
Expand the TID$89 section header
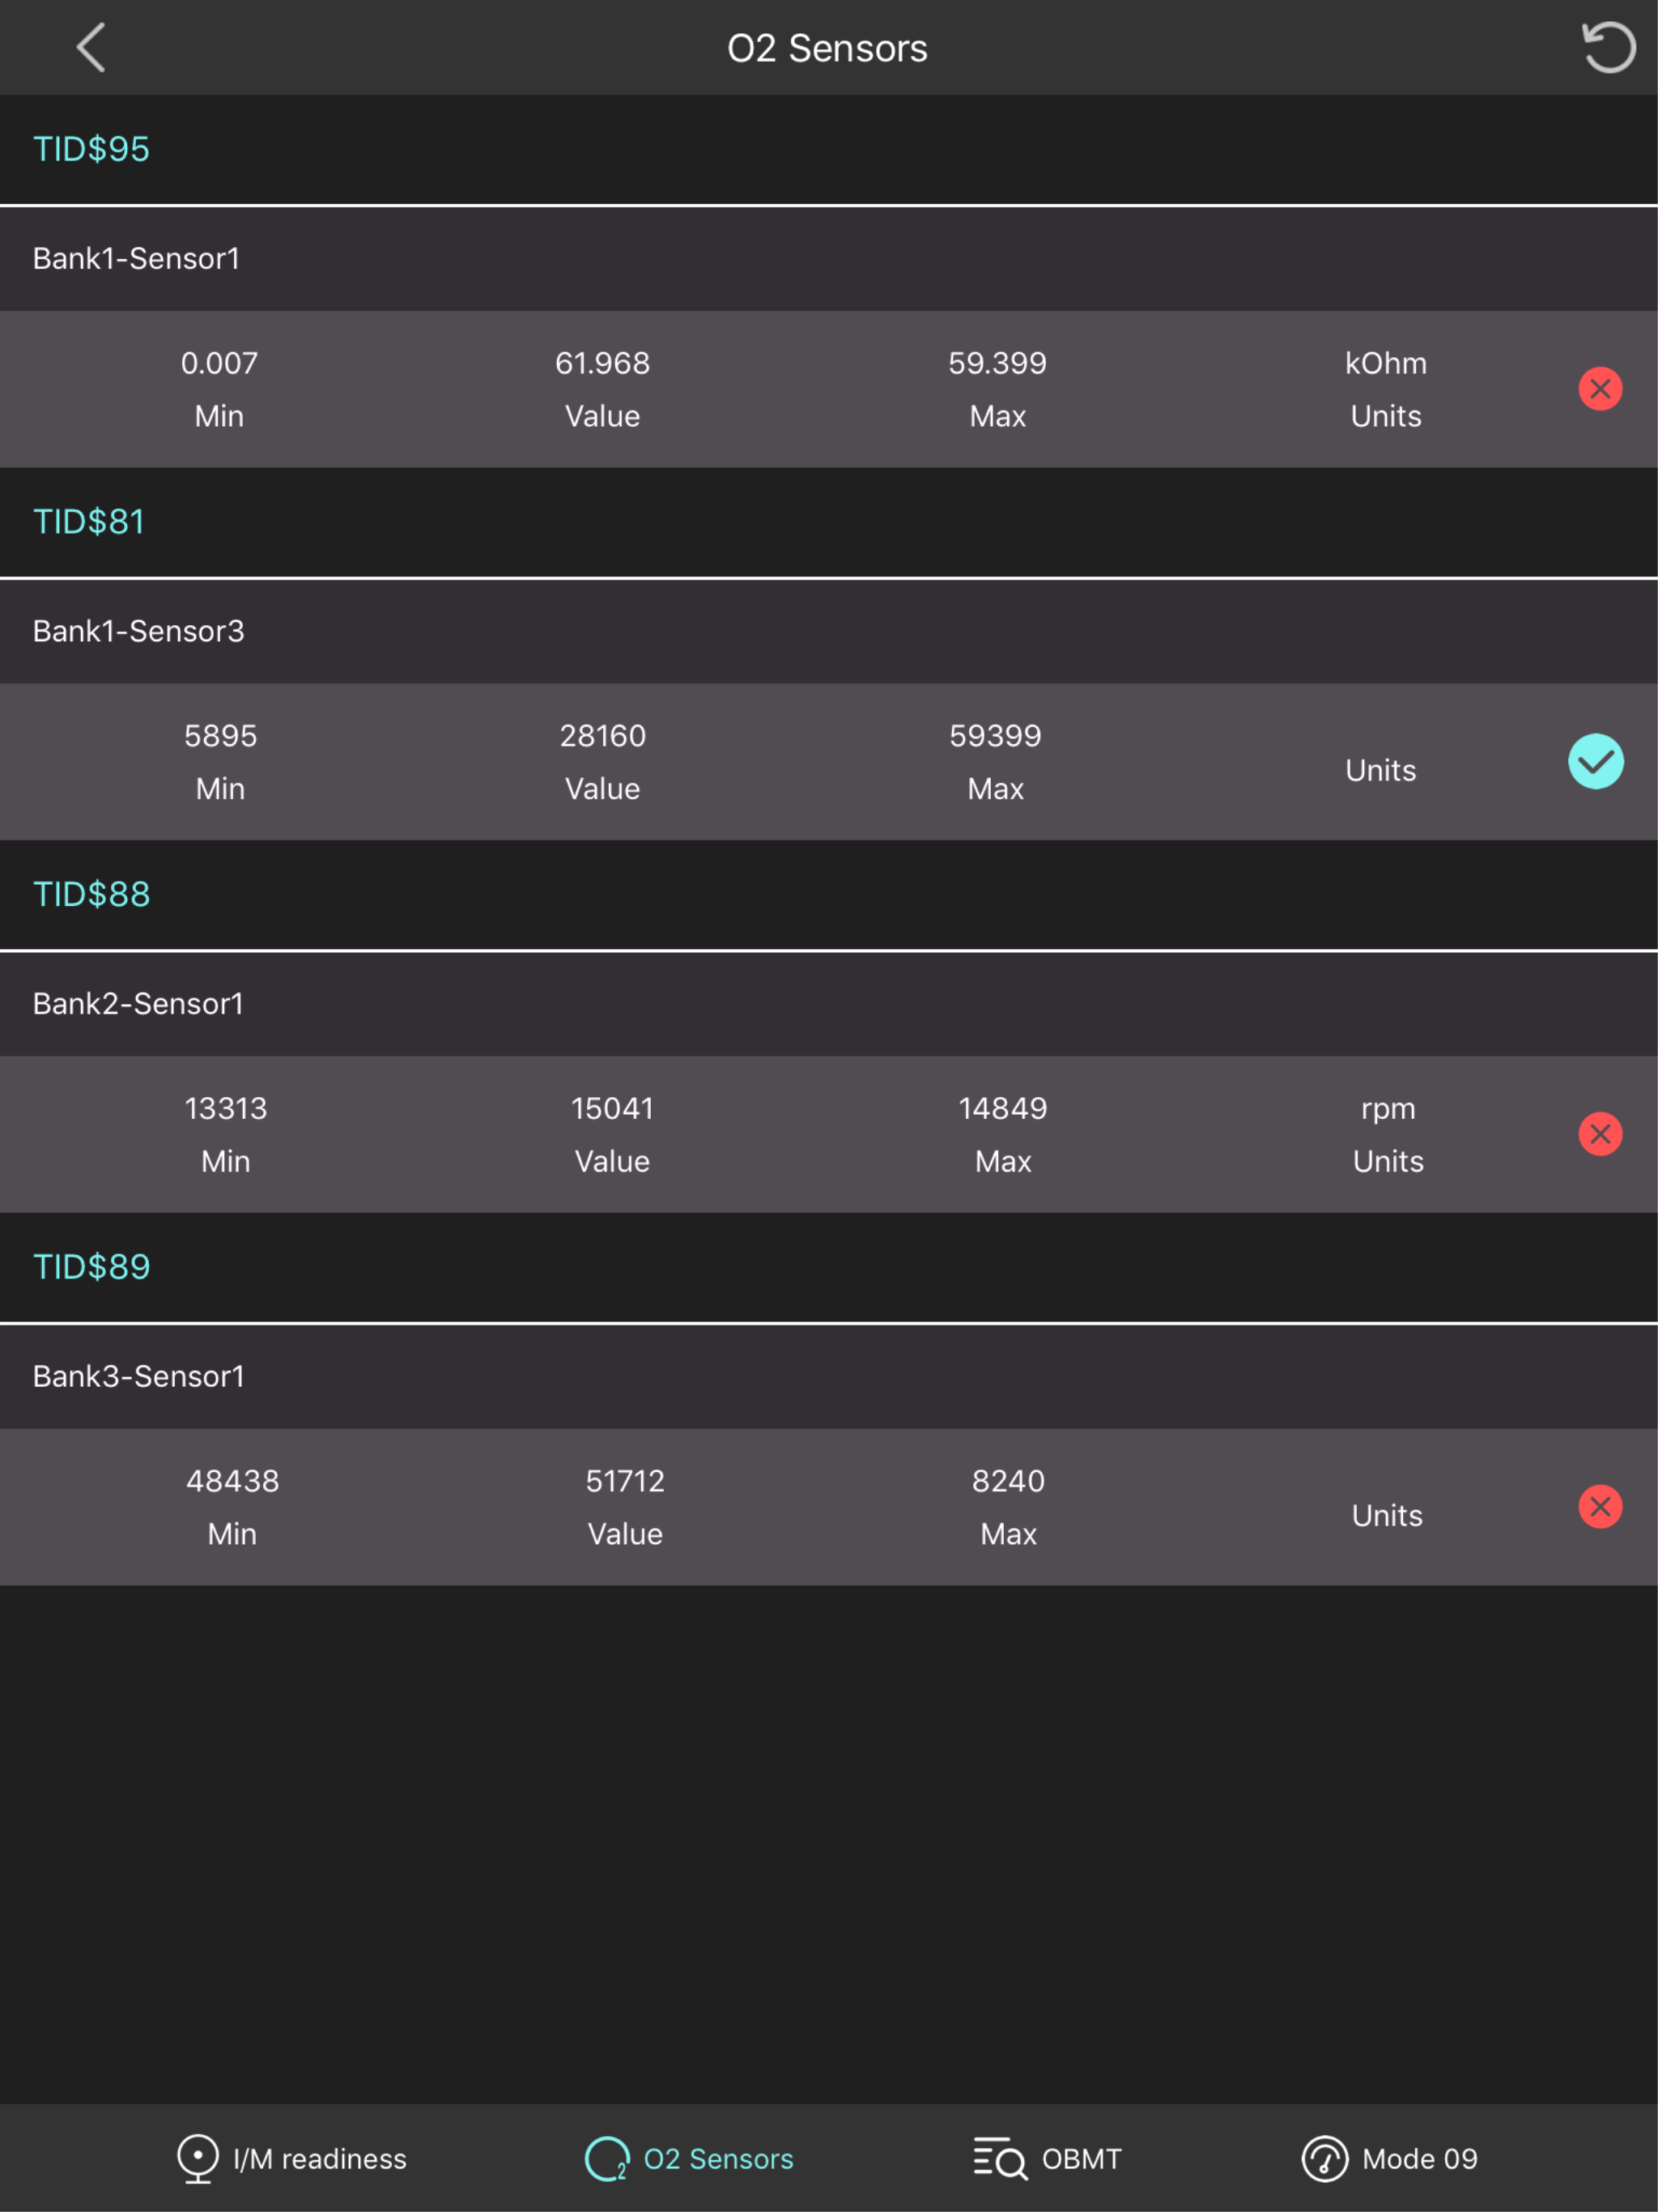pyautogui.click(x=91, y=1267)
